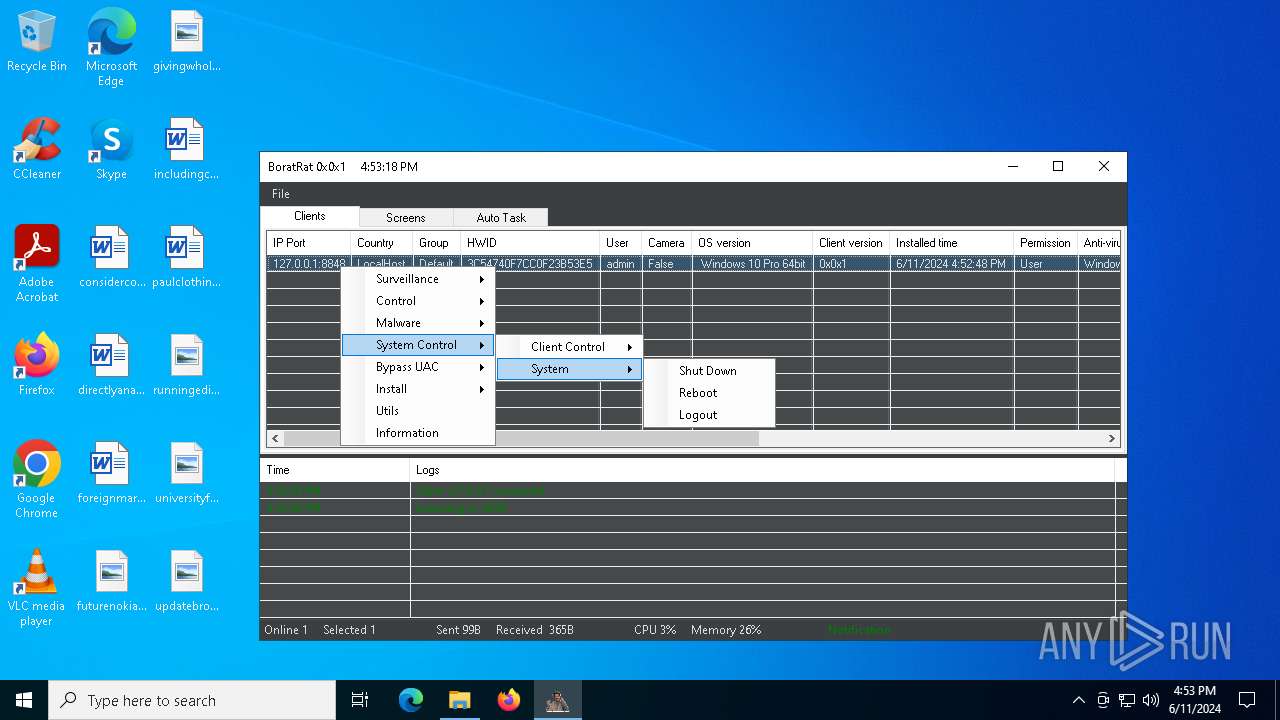
Task: Expand the Control submenu
Action: click(x=417, y=301)
